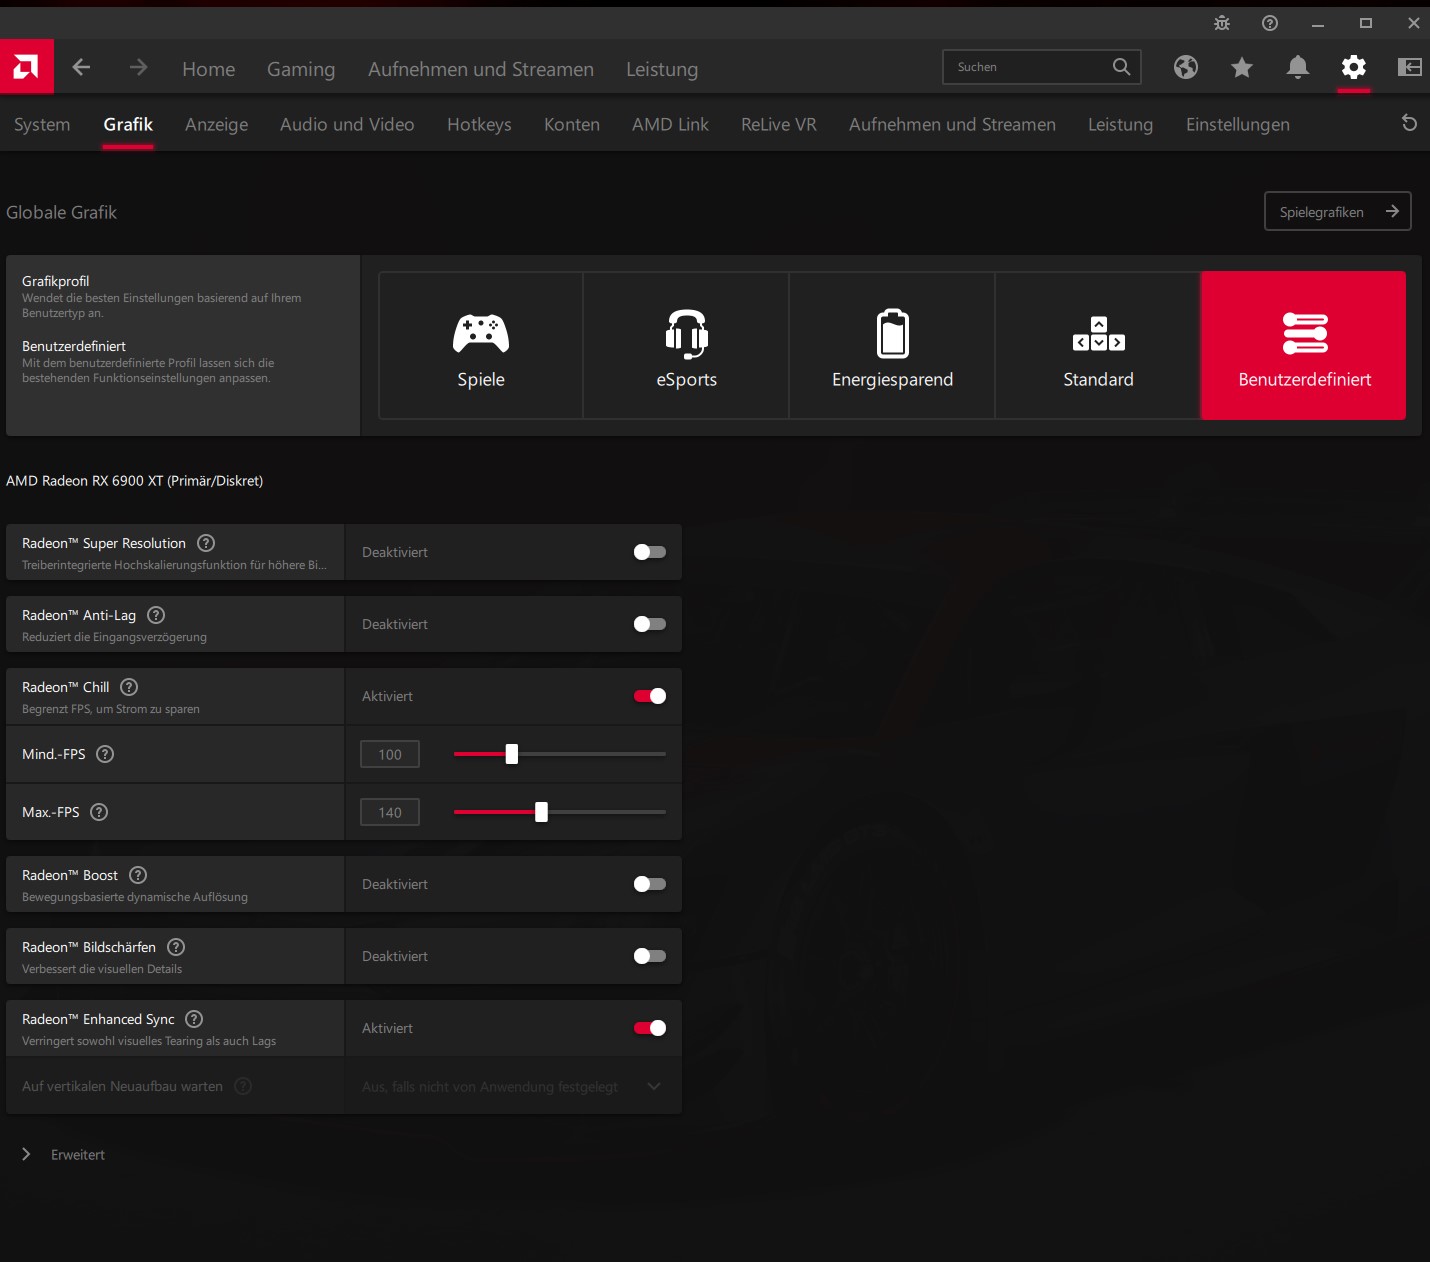This screenshot has height=1262, width=1430.
Task: Show help for Mind.-FPS
Action: (105, 754)
